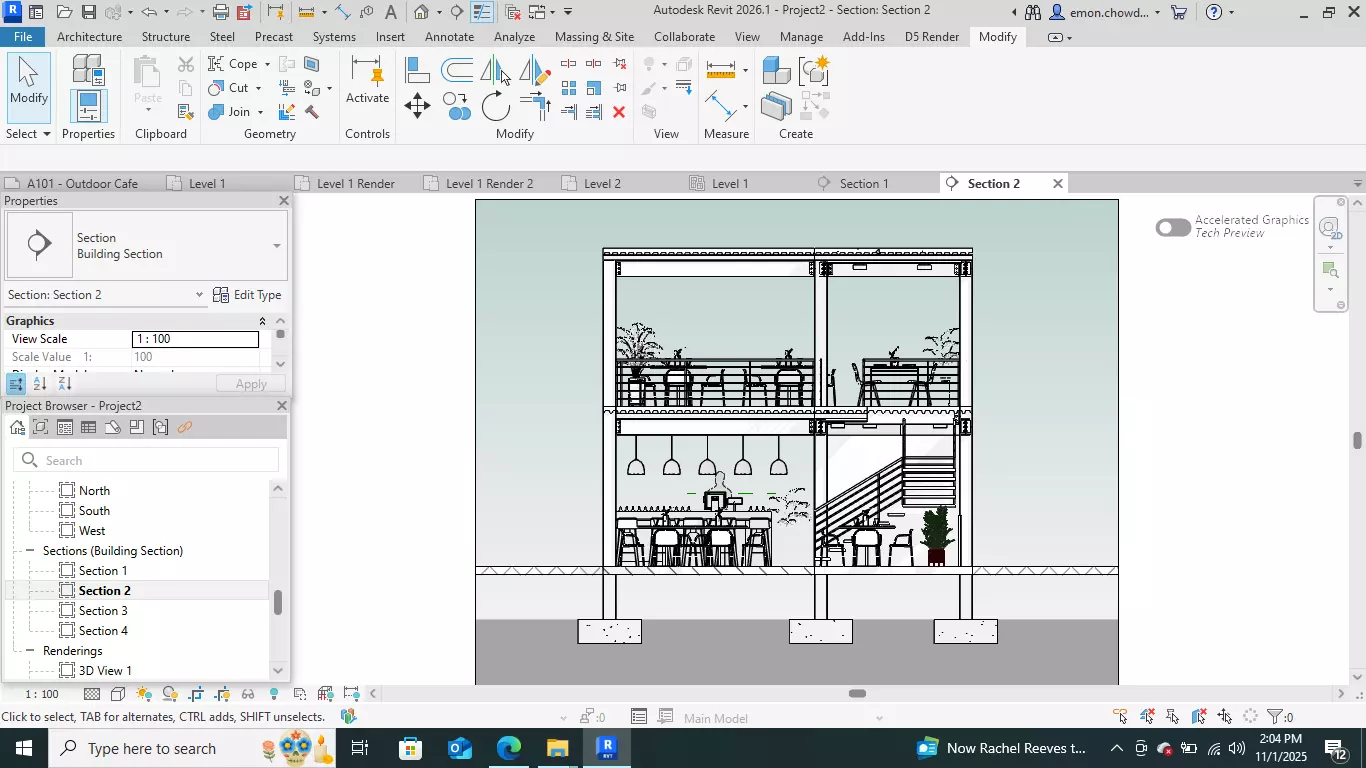1366x768 pixels.
Task: Choose the Offset tool
Action: click(457, 70)
